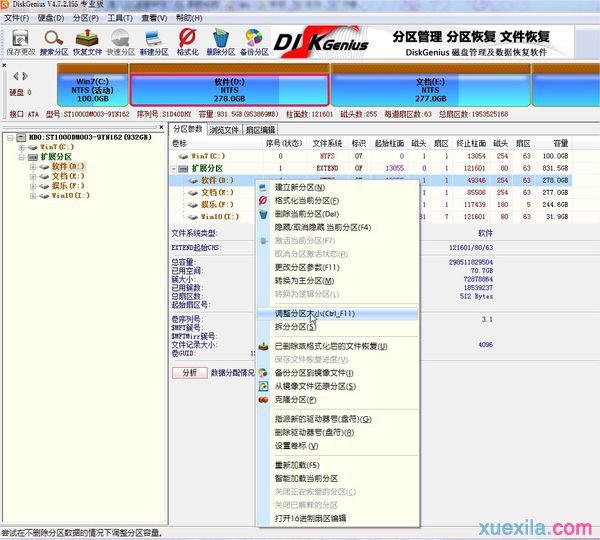This screenshot has width=600, height=540.
Task: Click the 保存更改 save changes toolbar icon
Action: point(21,42)
